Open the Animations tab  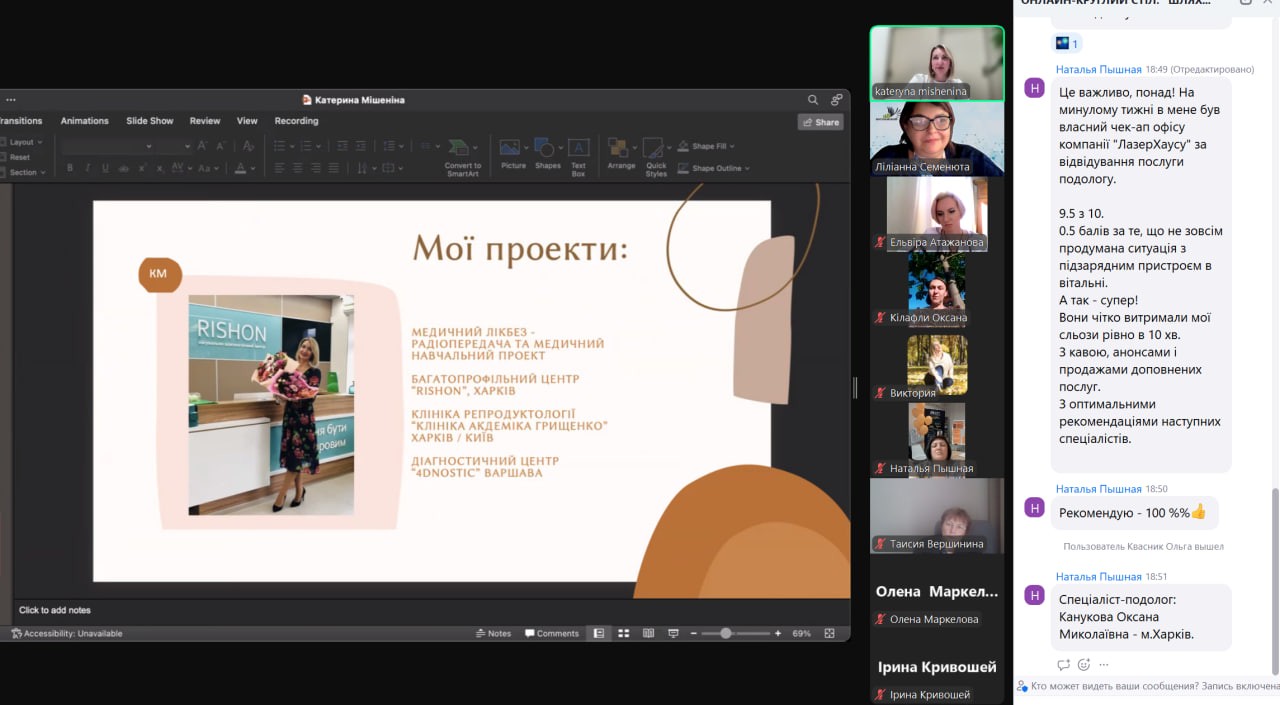[x=84, y=121]
